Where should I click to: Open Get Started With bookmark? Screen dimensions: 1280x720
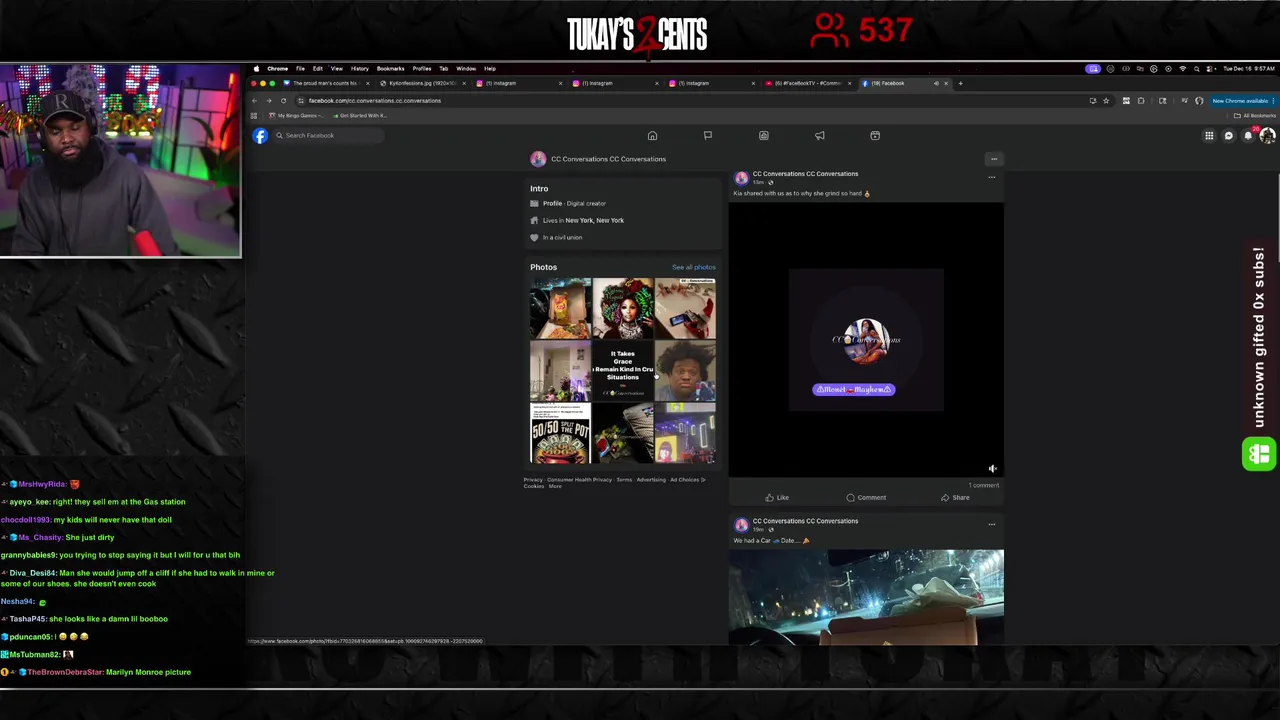pos(359,115)
